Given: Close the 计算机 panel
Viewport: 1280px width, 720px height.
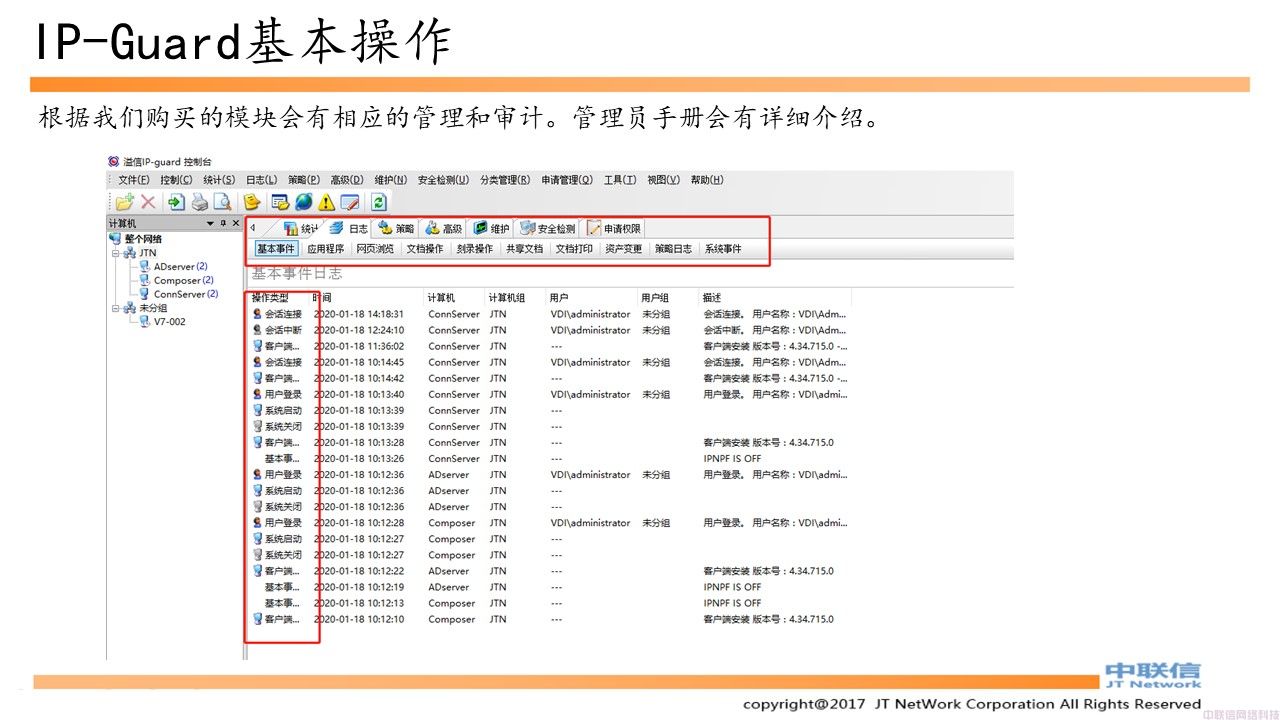Looking at the screenshot, I should tap(235, 223).
